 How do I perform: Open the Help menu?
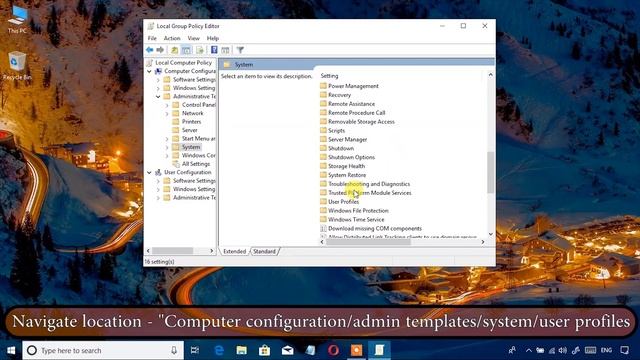pyautogui.click(x=213, y=38)
